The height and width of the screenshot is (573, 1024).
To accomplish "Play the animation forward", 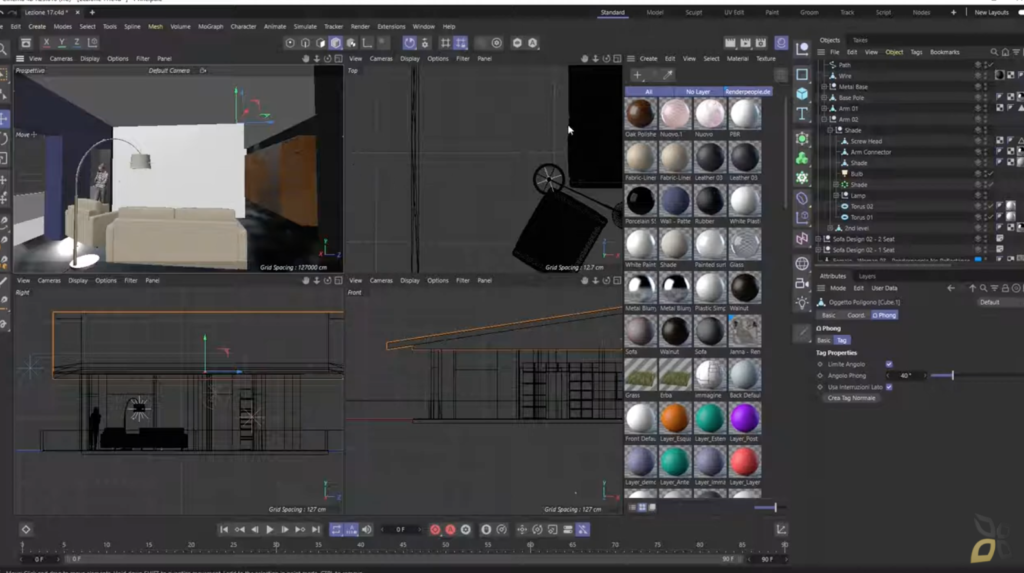I will coord(269,530).
